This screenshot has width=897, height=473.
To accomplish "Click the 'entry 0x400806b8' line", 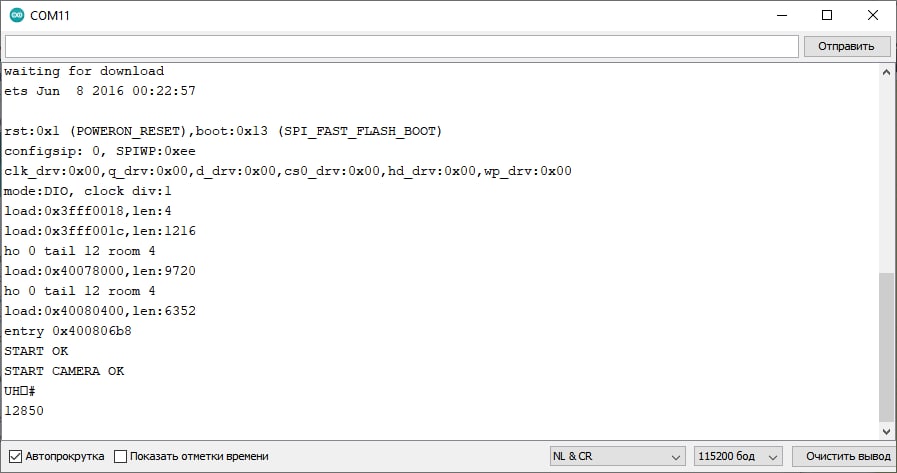I will tap(68, 331).
